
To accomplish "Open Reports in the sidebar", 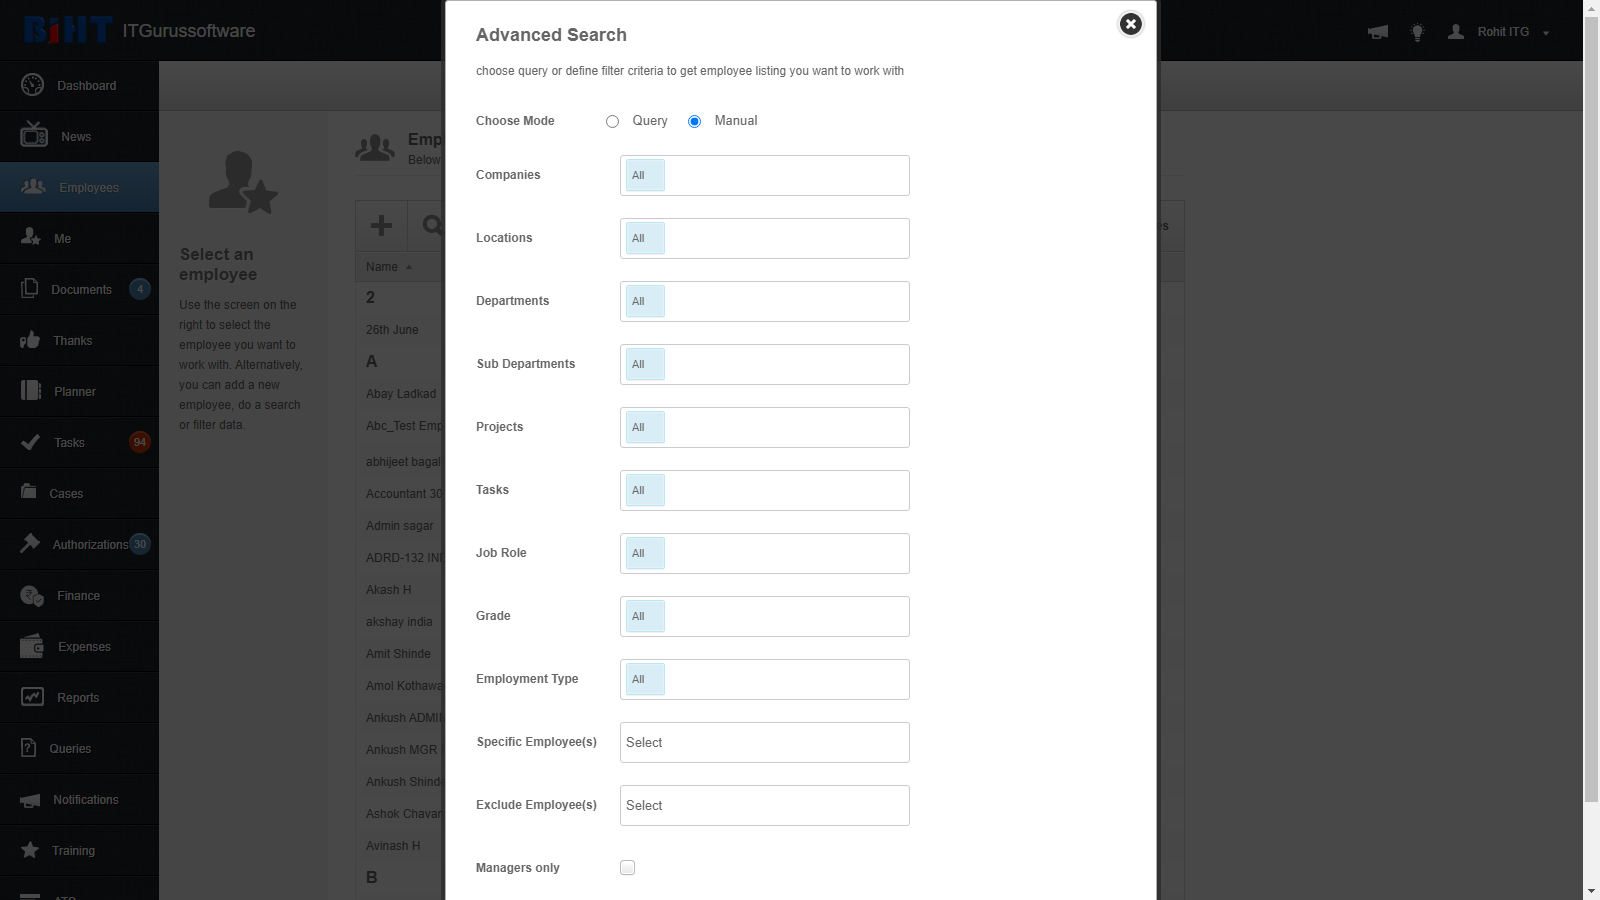I will [x=79, y=698].
